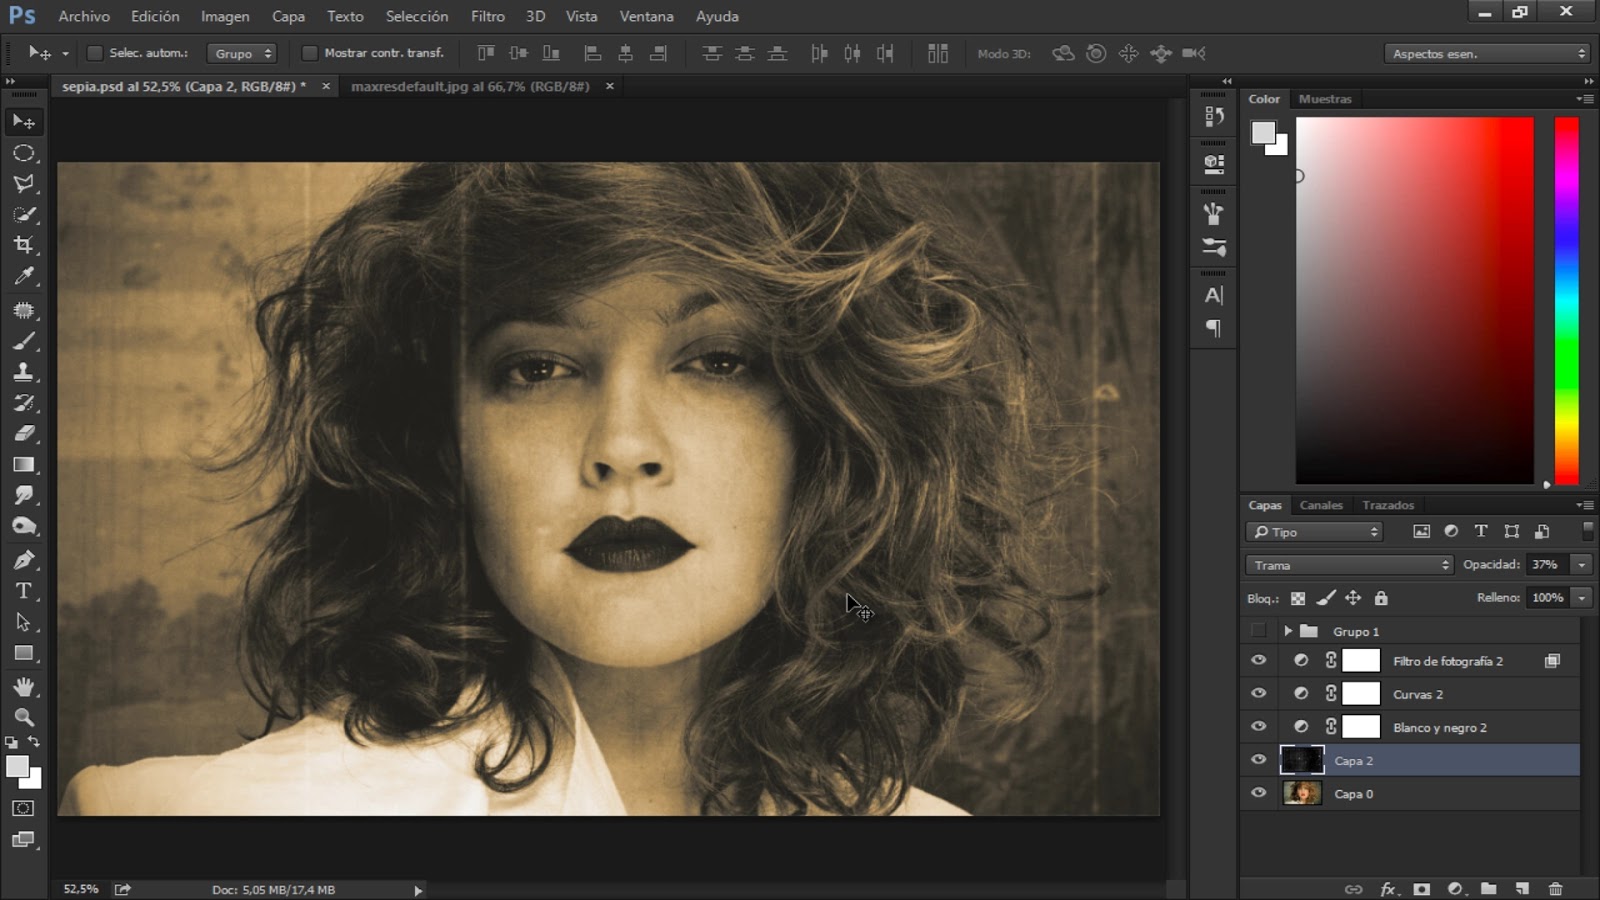
Task: Select the Hand tool
Action: [24, 686]
